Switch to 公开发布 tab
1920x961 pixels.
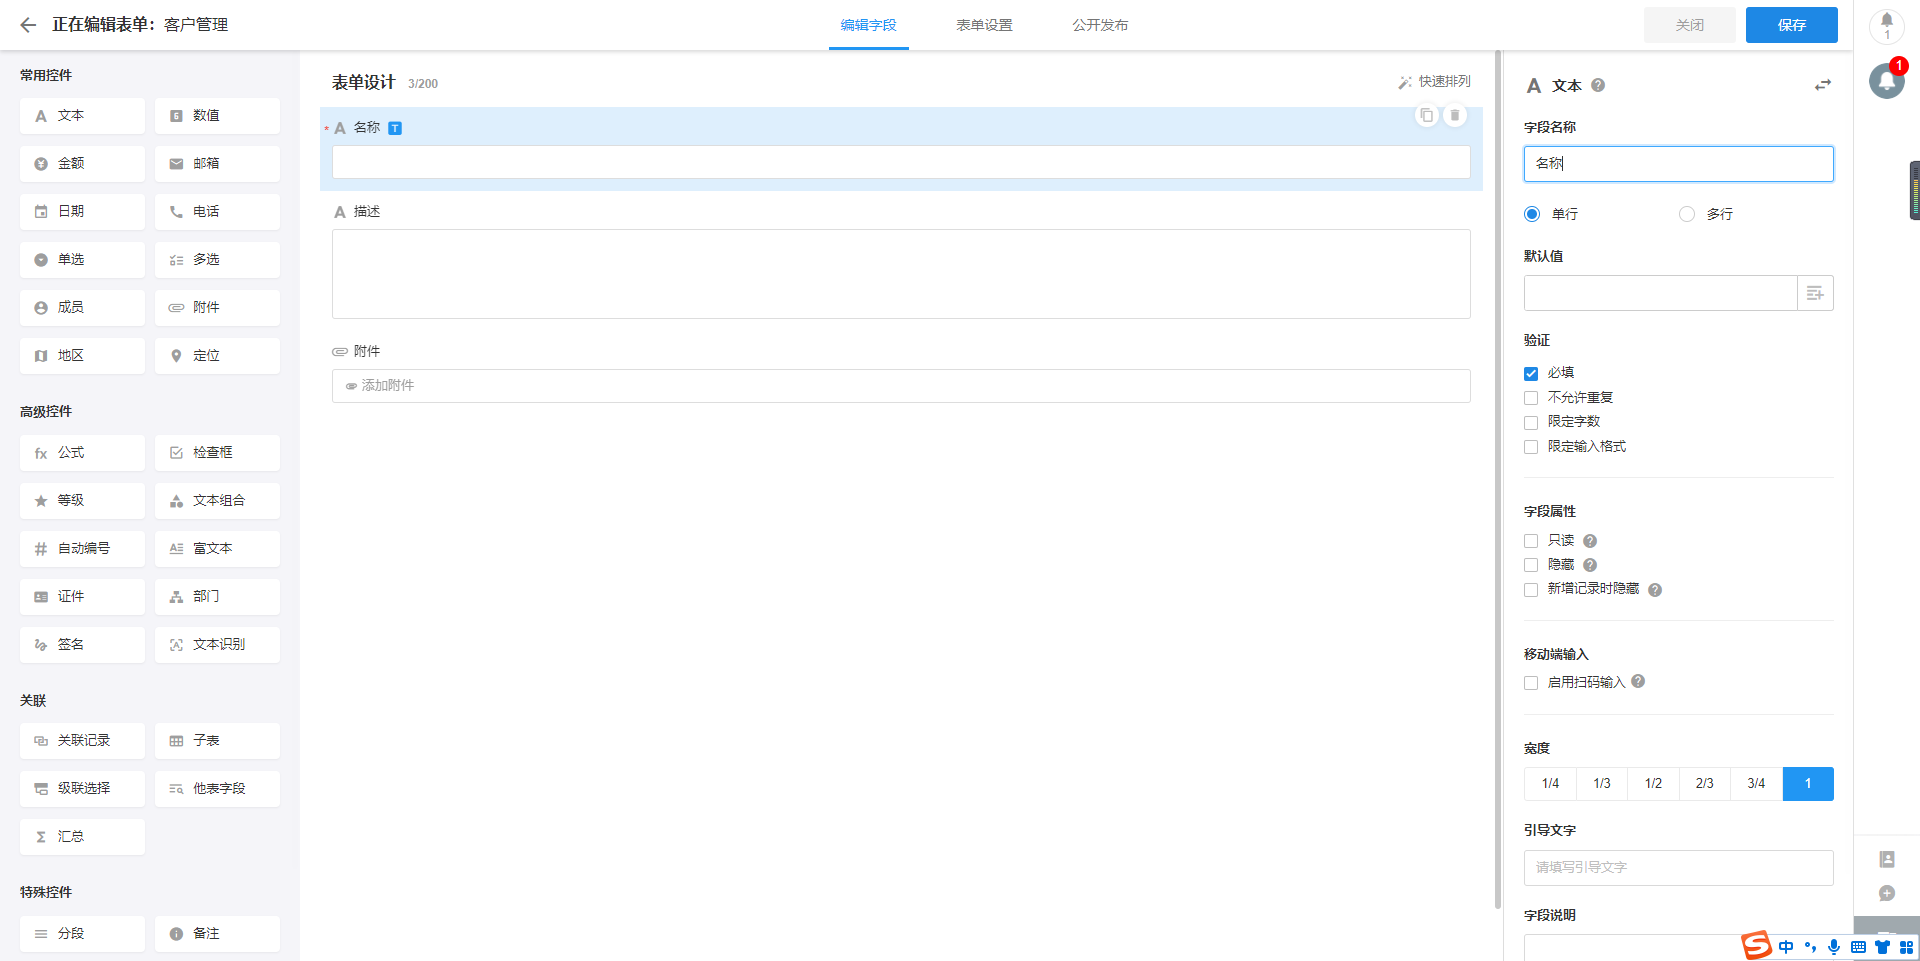[1100, 25]
